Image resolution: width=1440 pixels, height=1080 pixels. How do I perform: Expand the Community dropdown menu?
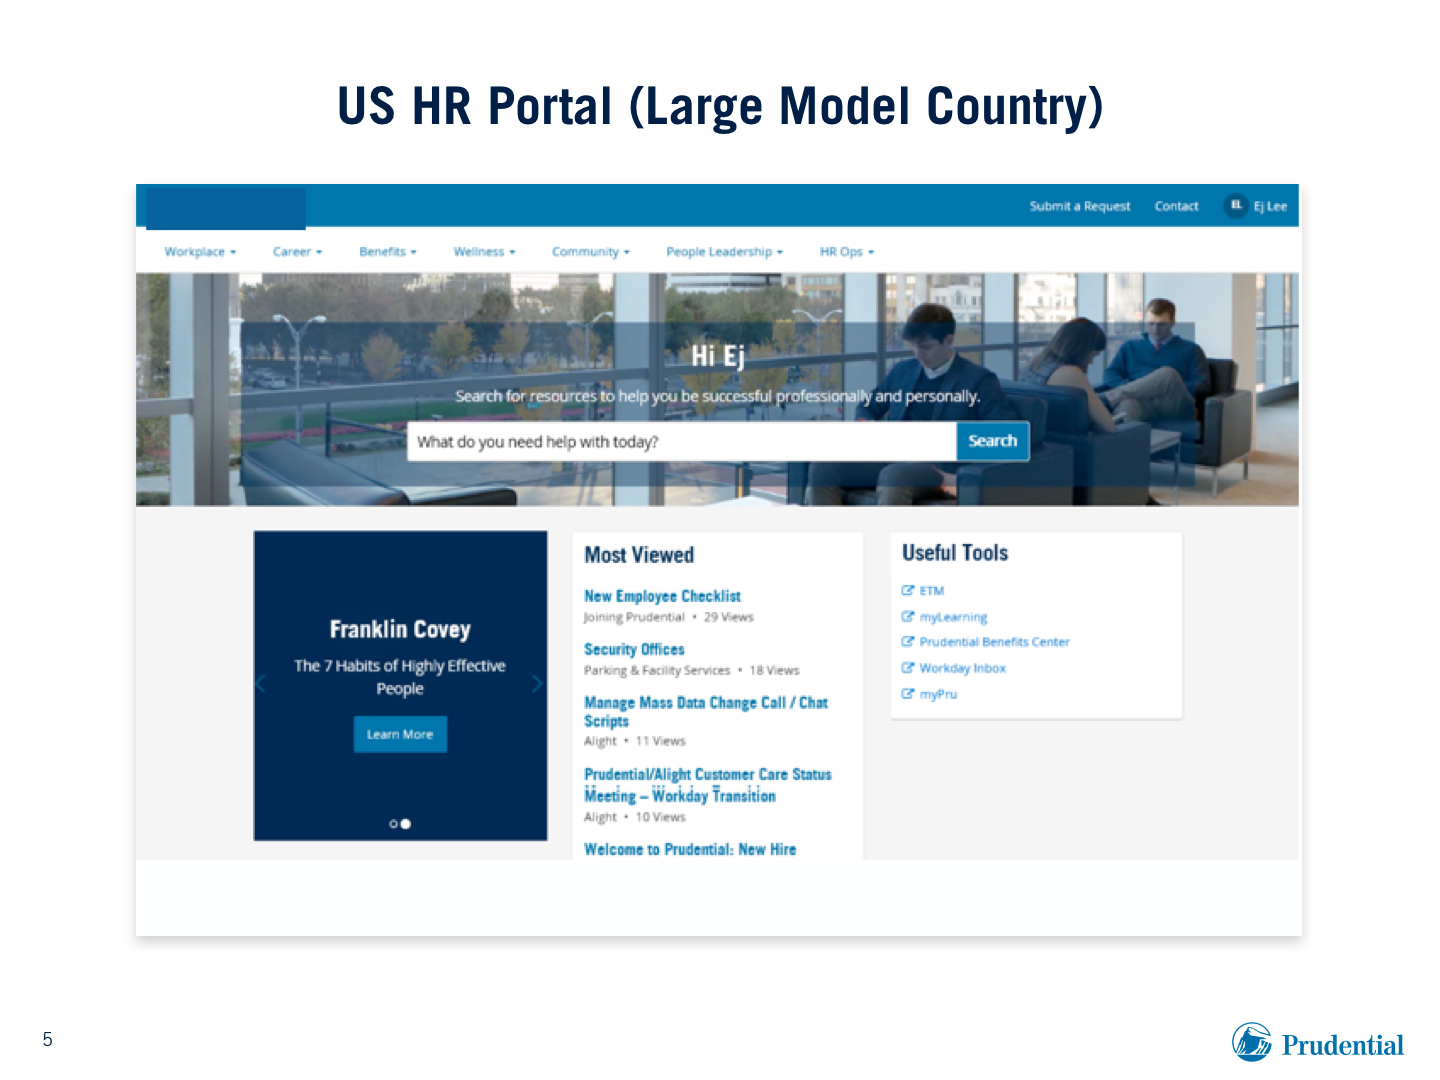(591, 252)
